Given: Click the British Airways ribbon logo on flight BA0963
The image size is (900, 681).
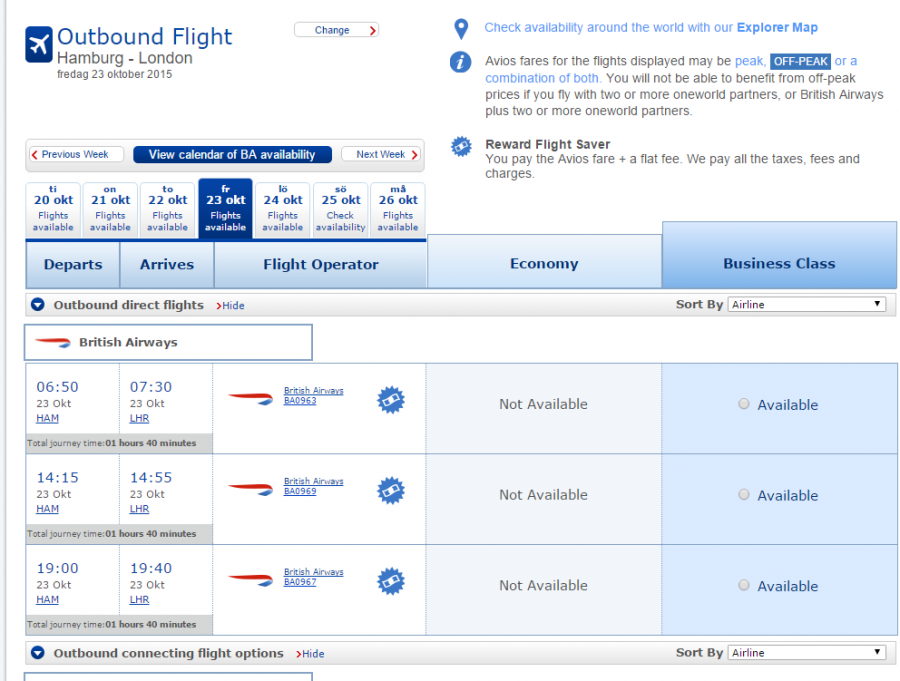Looking at the screenshot, I should tap(250, 398).
